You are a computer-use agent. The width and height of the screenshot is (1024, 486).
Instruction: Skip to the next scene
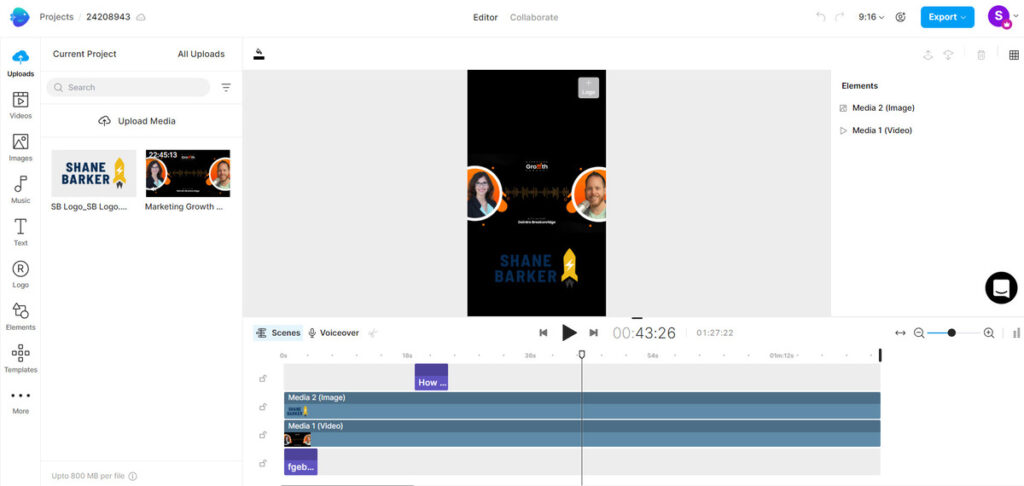[x=594, y=333]
